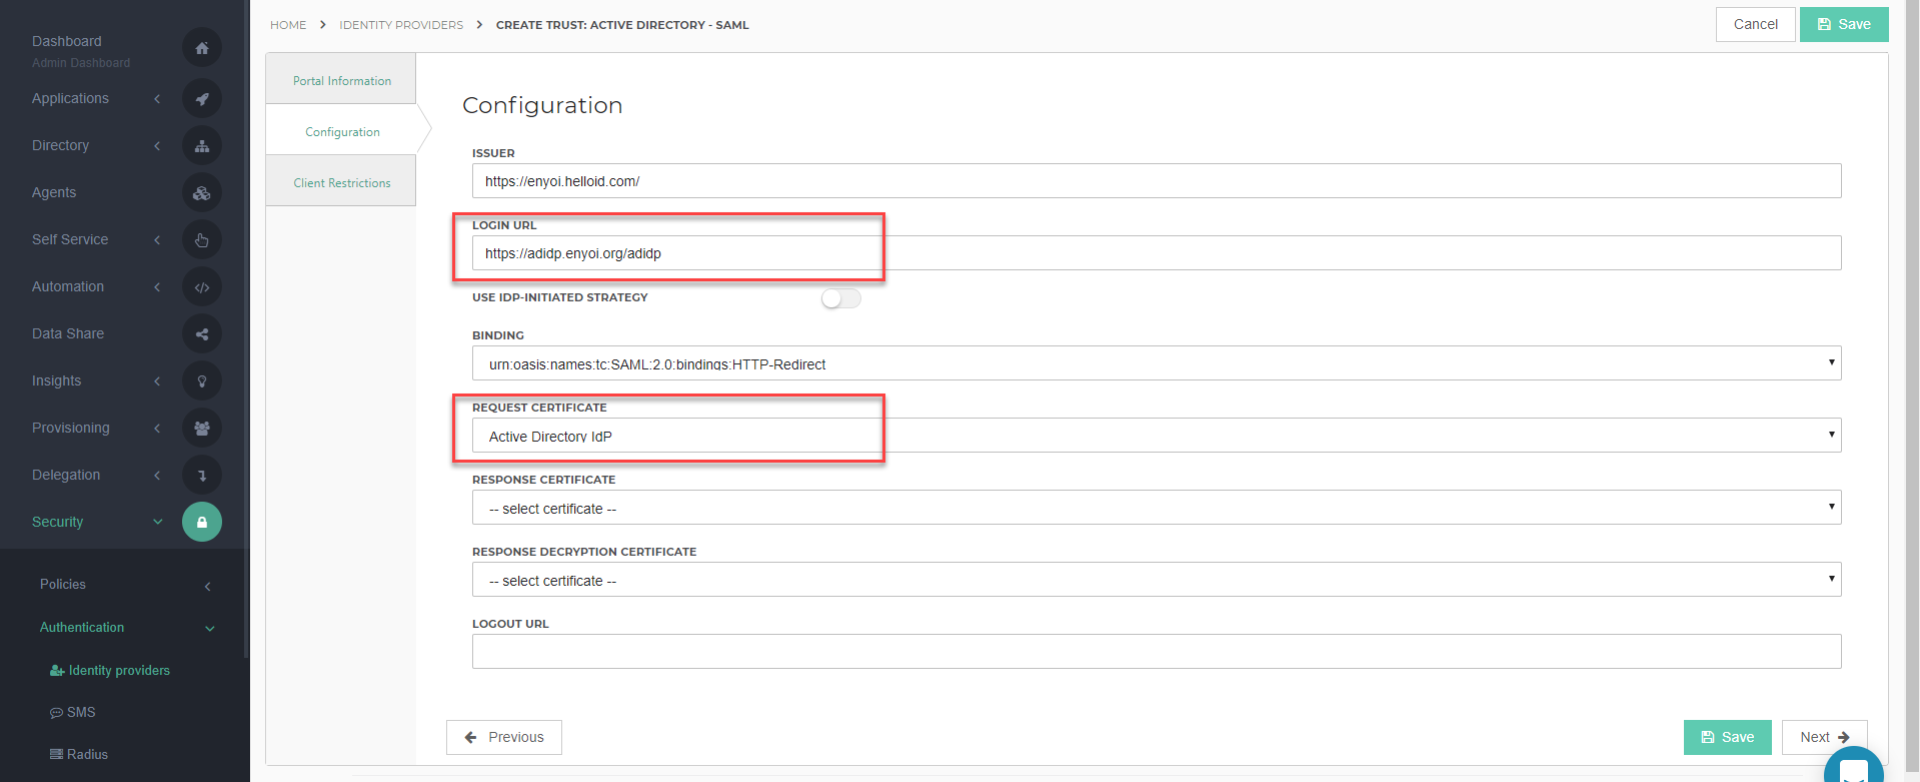This screenshot has height=782, width=1920.
Task: Click the Automation code icon
Action: pos(202,287)
